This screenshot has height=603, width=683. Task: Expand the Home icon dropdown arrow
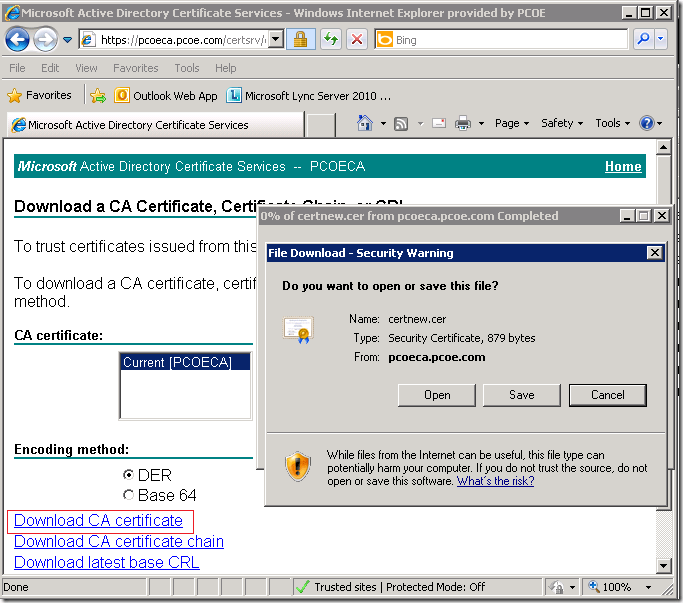(383, 124)
